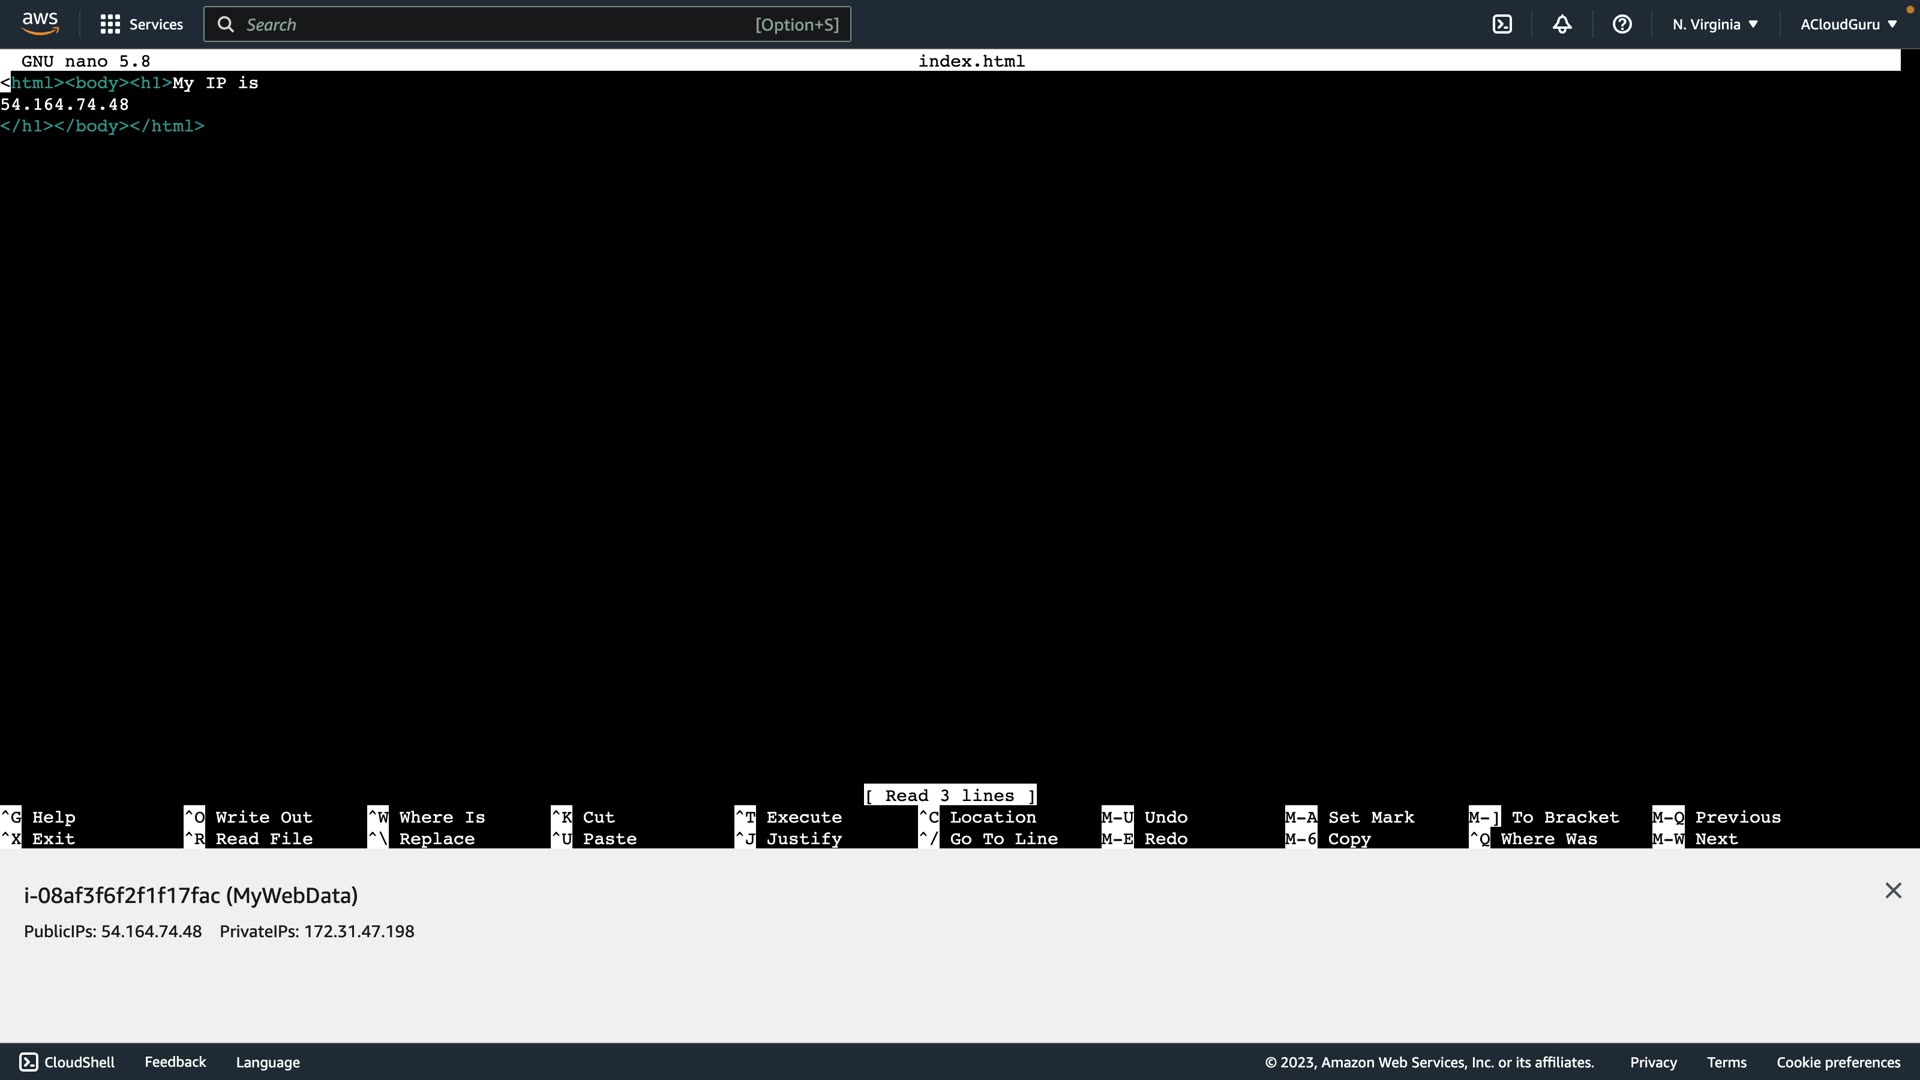Expand the ACloudGuru account dropdown
The image size is (1920, 1080).
pos(1848,24)
